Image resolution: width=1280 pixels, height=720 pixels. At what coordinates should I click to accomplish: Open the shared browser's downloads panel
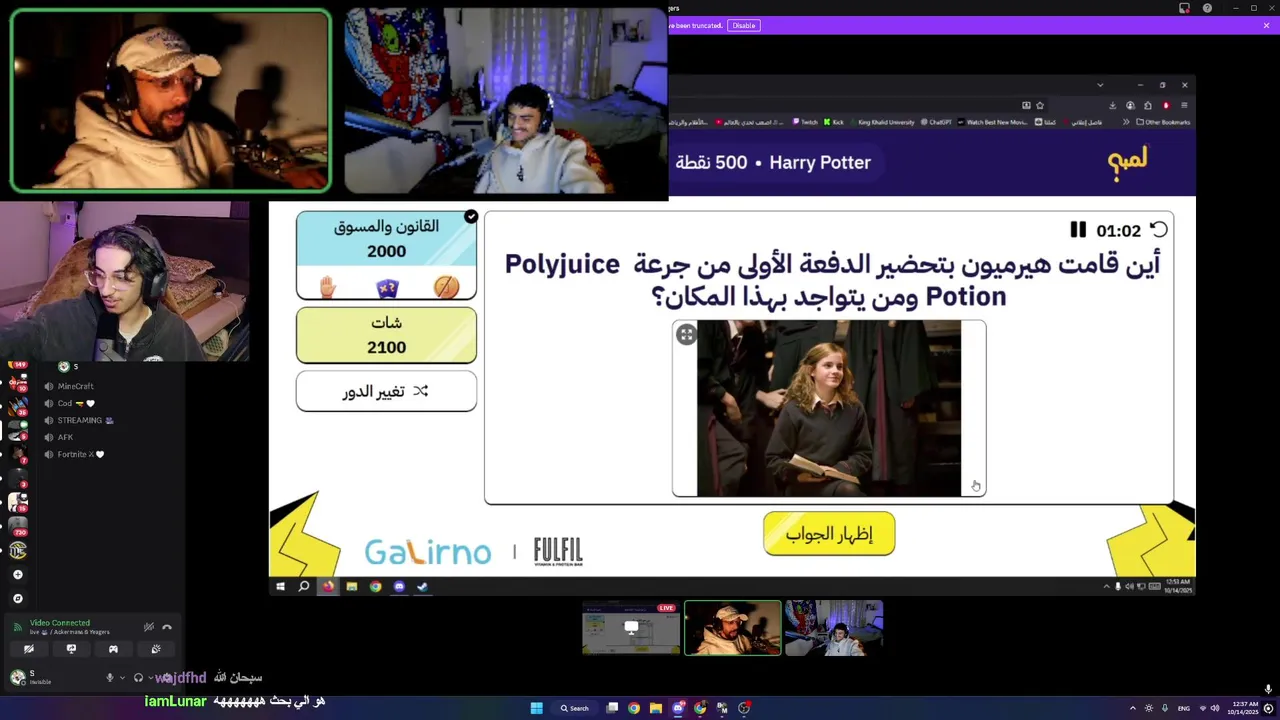pyautogui.click(x=1112, y=105)
